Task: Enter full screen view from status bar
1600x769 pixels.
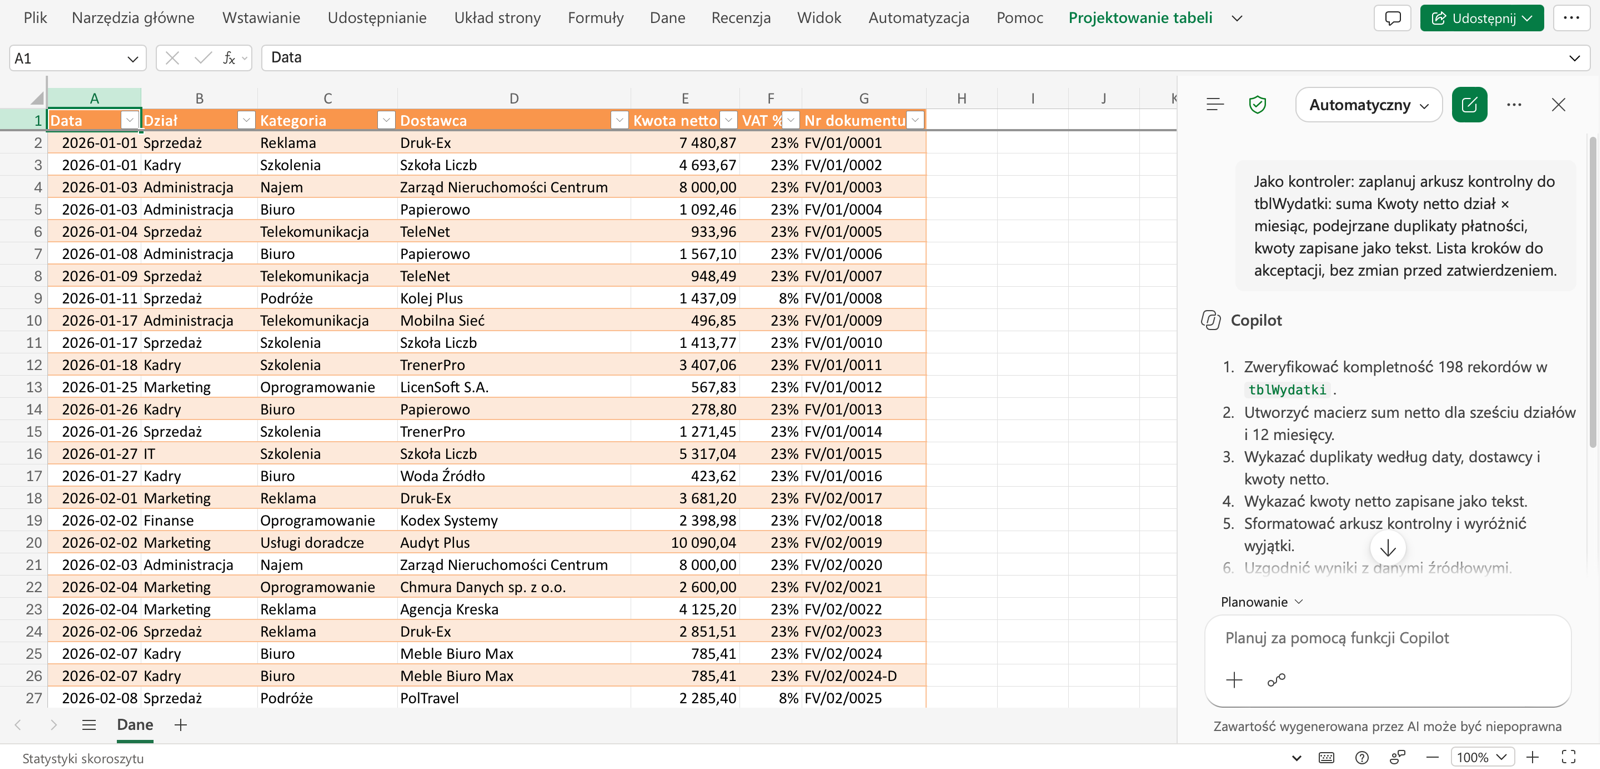Action: pyautogui.click(x=1569, y=757)
